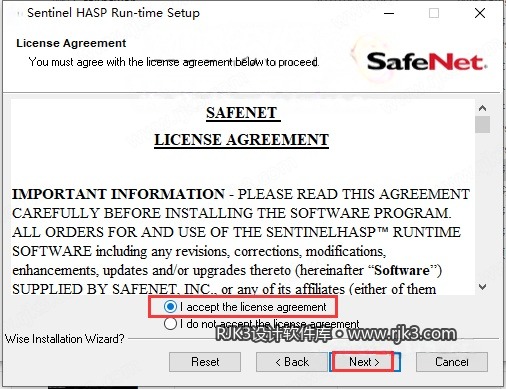This screenshot has width=506, height=389.
Task: Cancel the Sentinel HASP setup
Action: [452, 362]
